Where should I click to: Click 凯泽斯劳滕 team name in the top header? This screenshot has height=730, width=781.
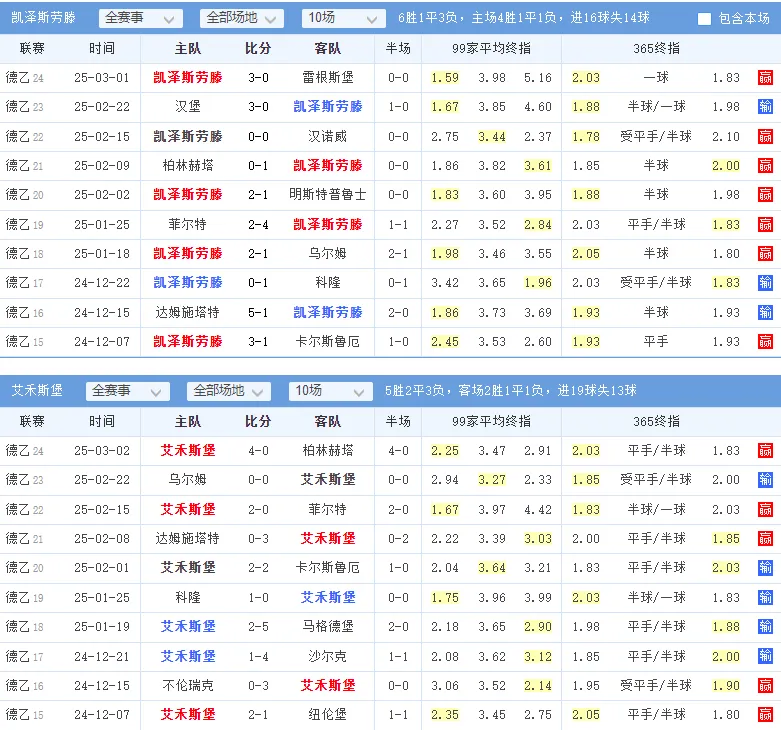coord(43,18)
